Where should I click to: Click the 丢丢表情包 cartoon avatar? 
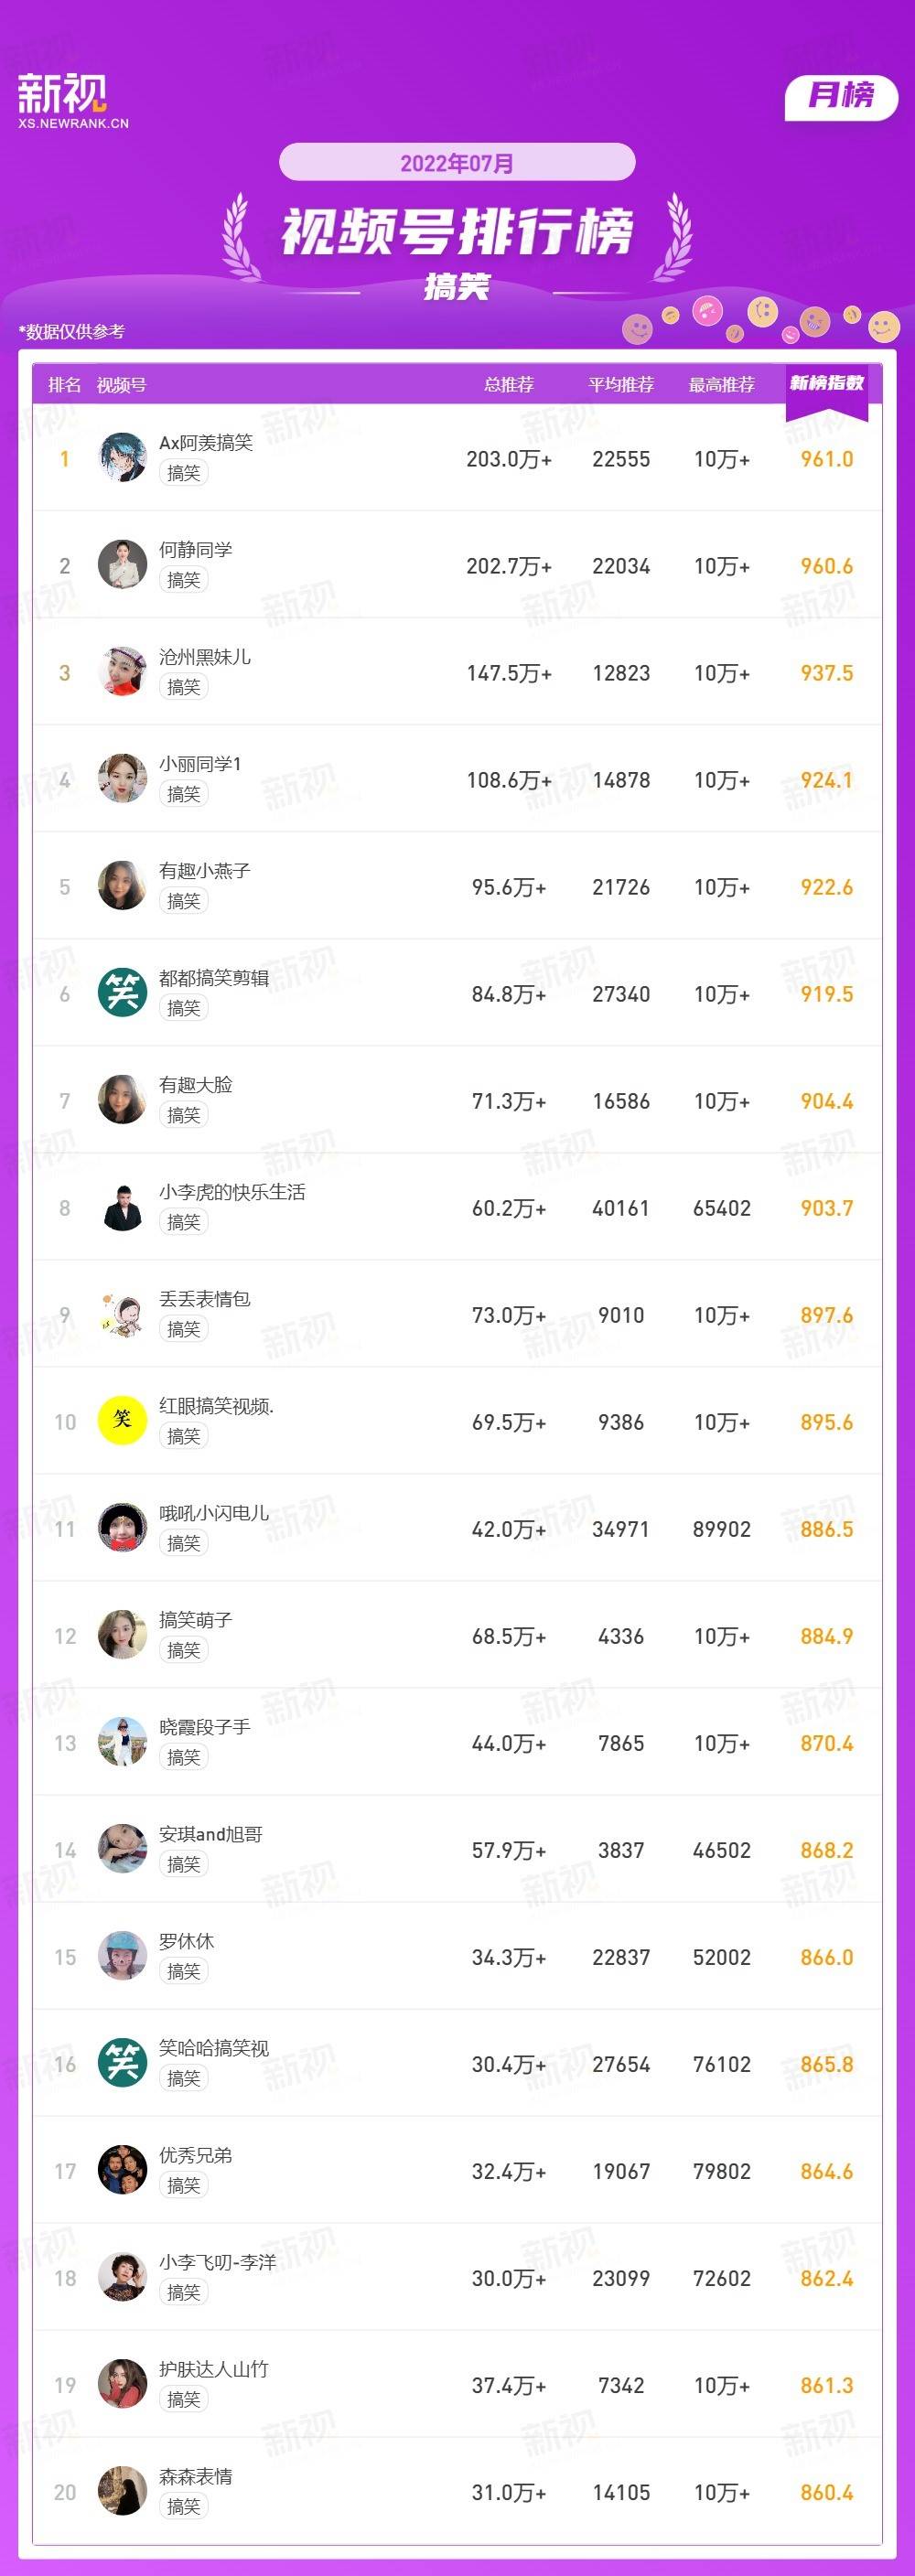click(123, 1314)
